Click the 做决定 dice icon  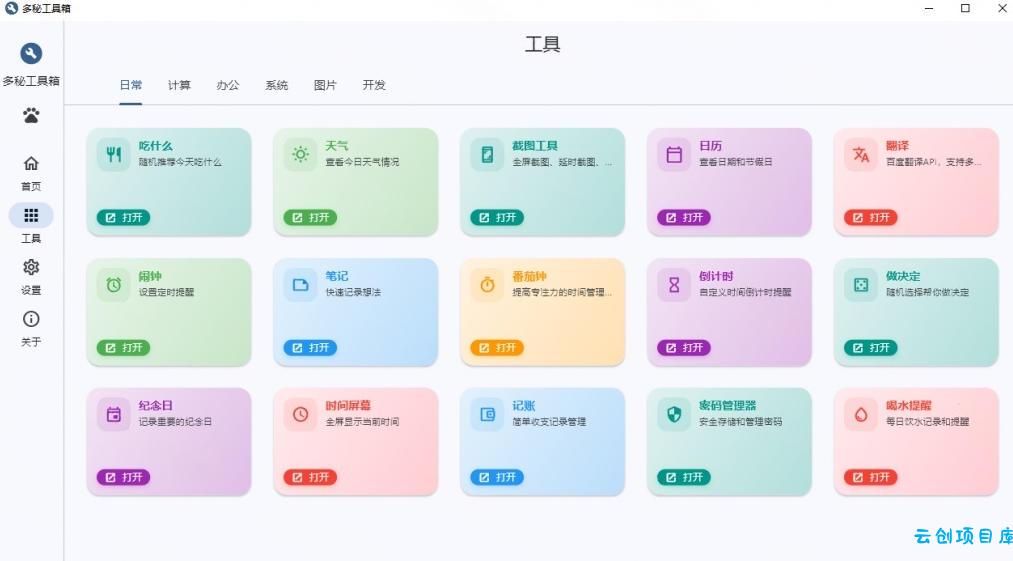pyautogui.click(x=861, y=285)
